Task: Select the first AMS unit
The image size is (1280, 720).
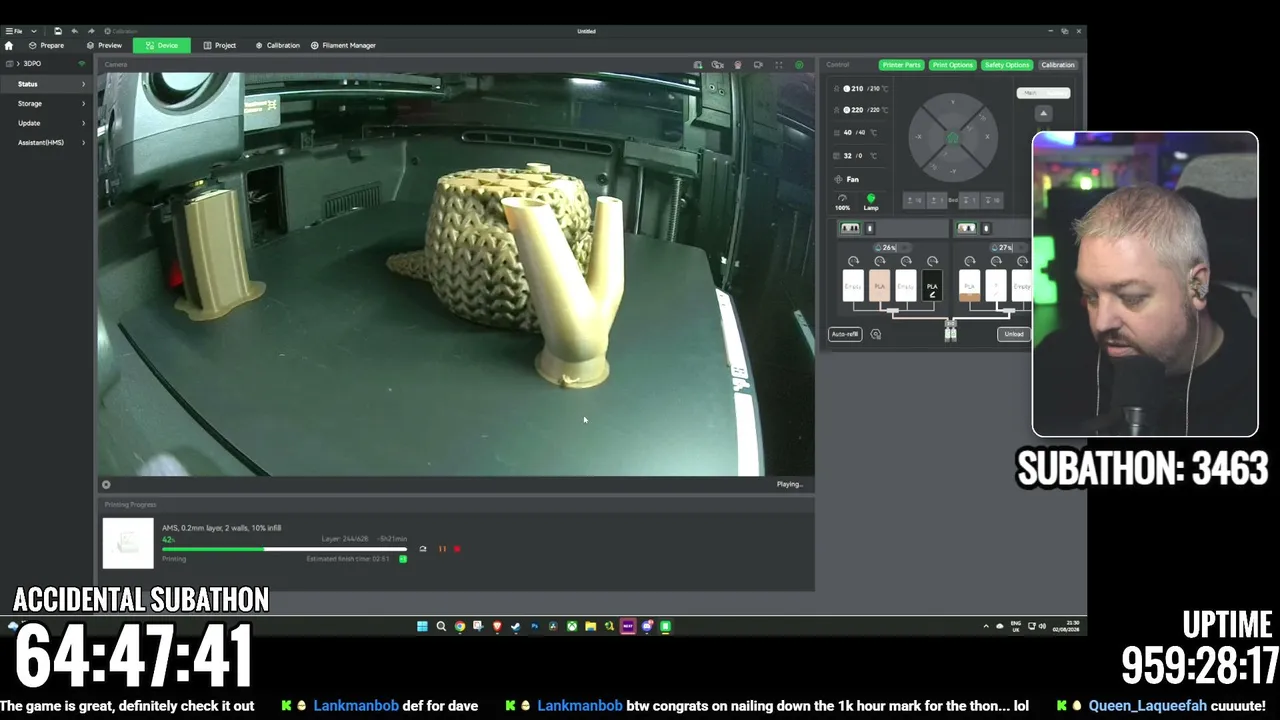Action: click(x=850, y=228)
